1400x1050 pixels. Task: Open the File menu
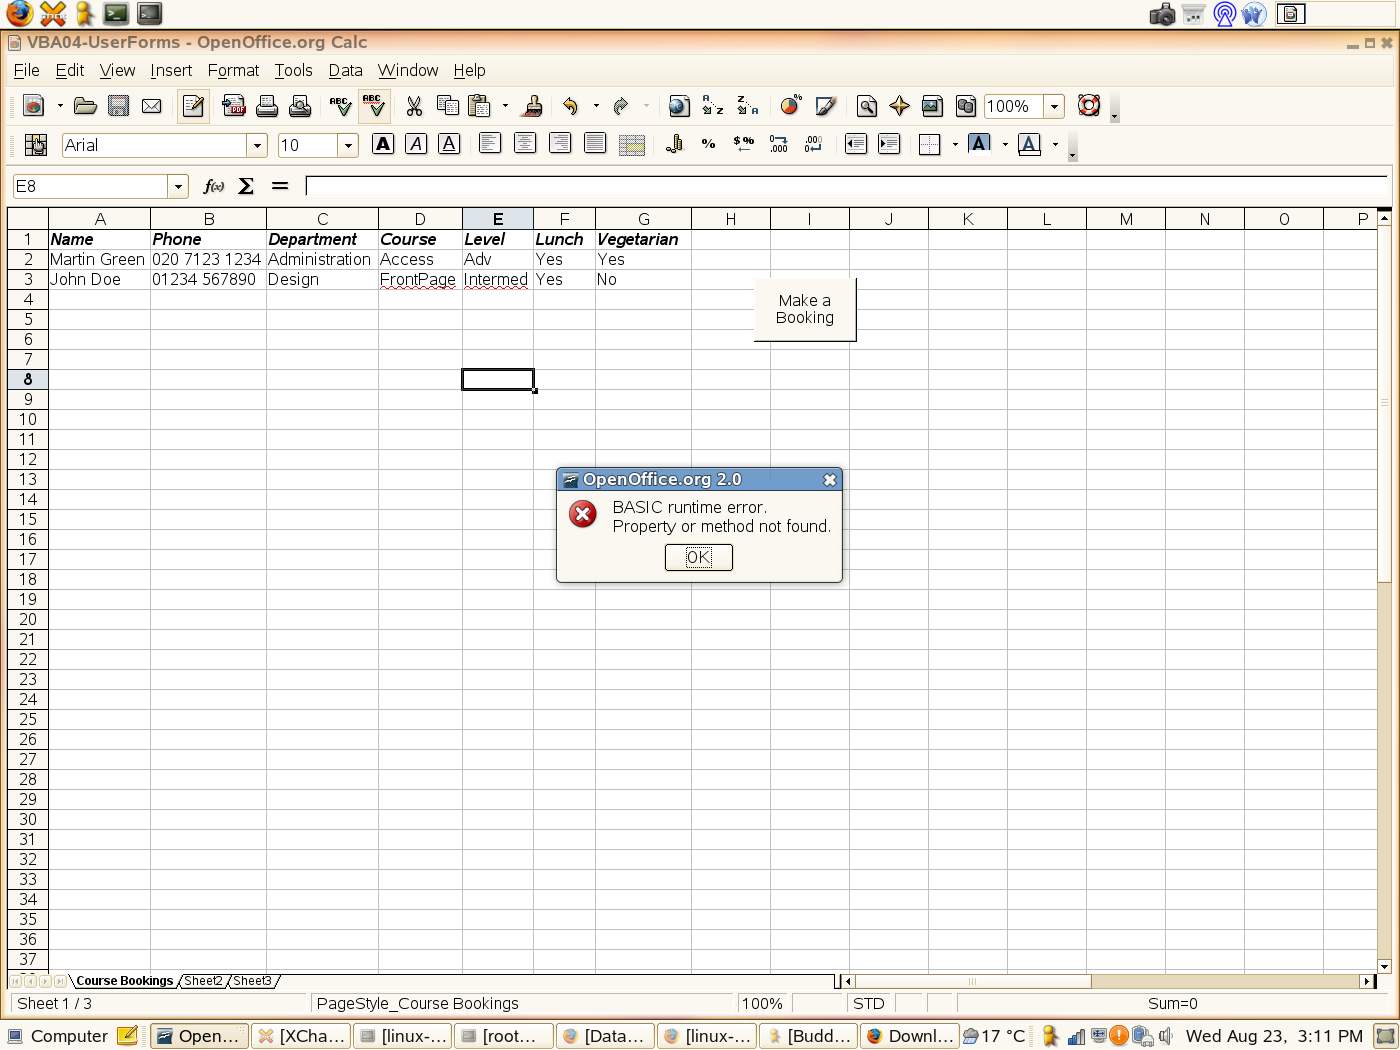[26, 70]
